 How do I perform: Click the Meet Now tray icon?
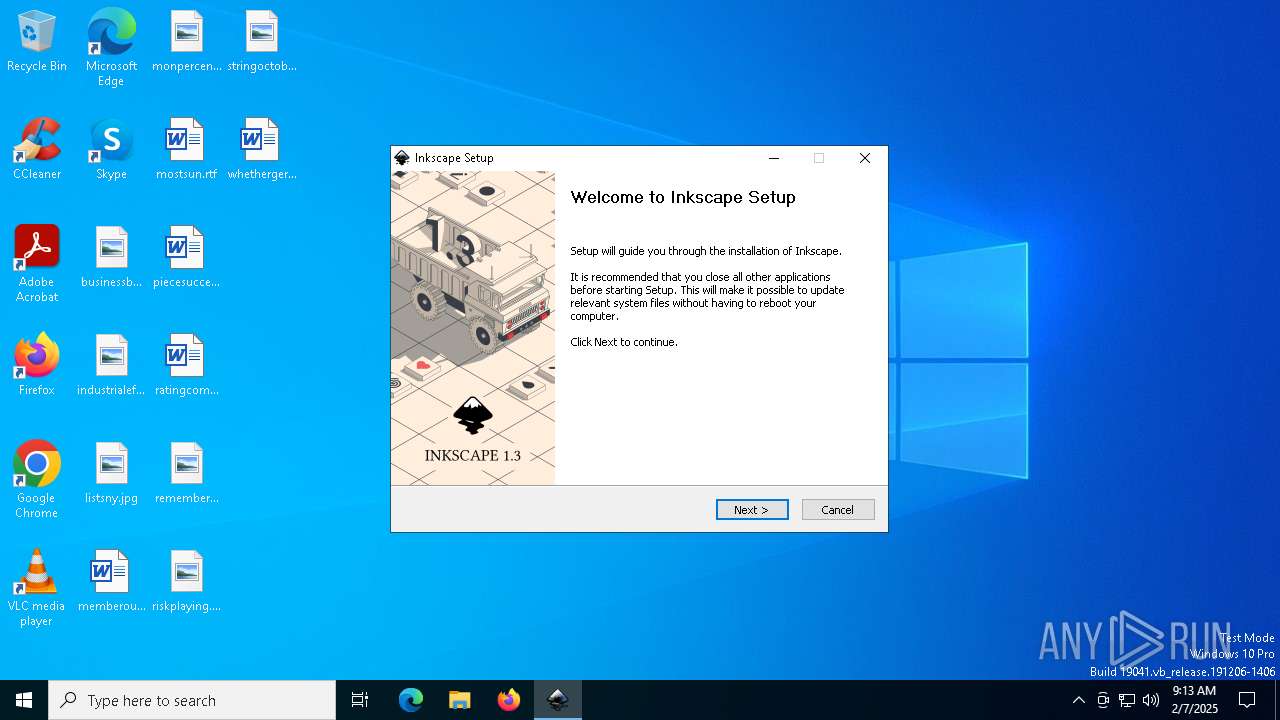tap(1103, 700)
